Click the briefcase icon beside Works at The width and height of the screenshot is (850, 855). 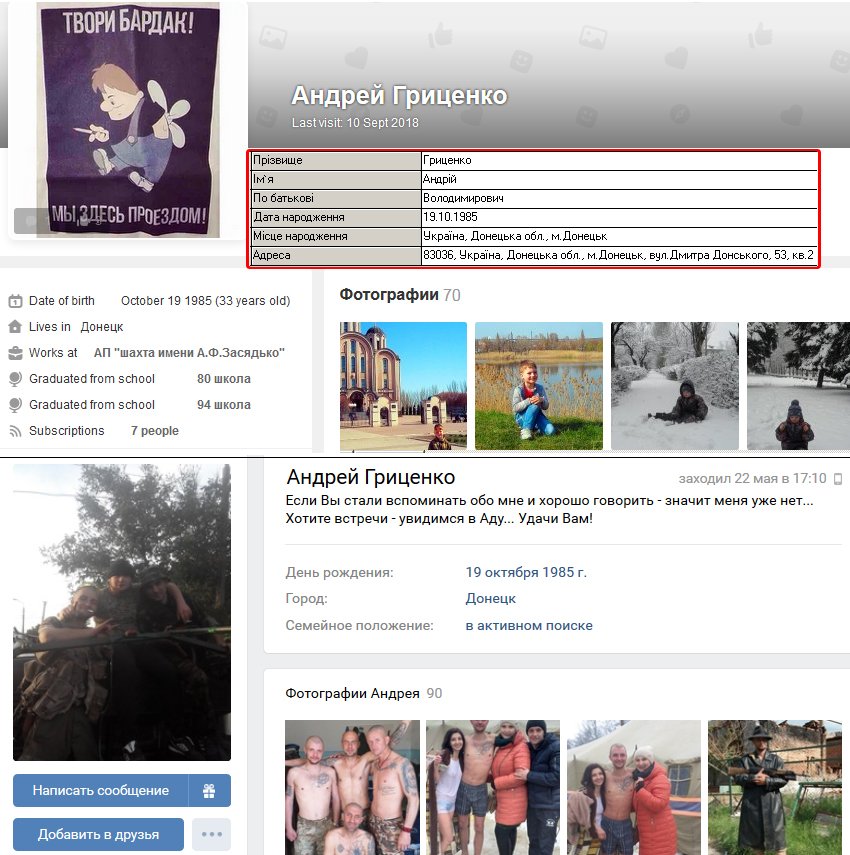(x=15, y=353)
